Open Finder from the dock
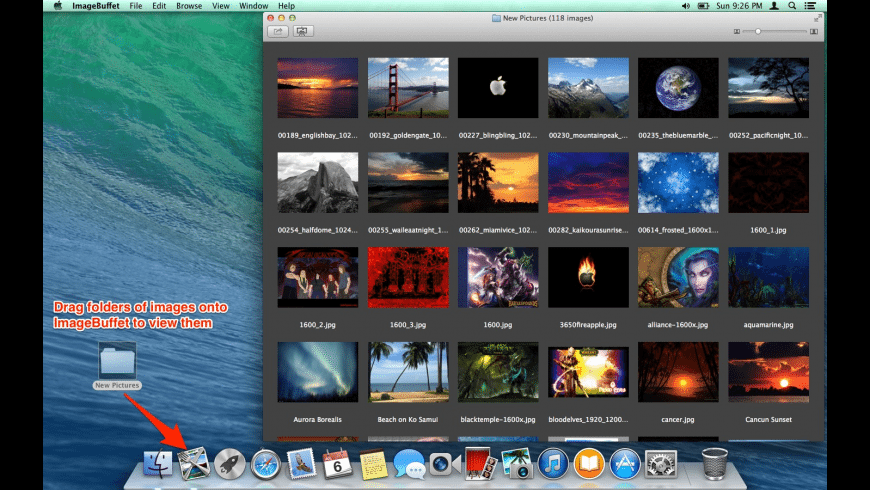The image size is (870, 490). coord(158,463)
